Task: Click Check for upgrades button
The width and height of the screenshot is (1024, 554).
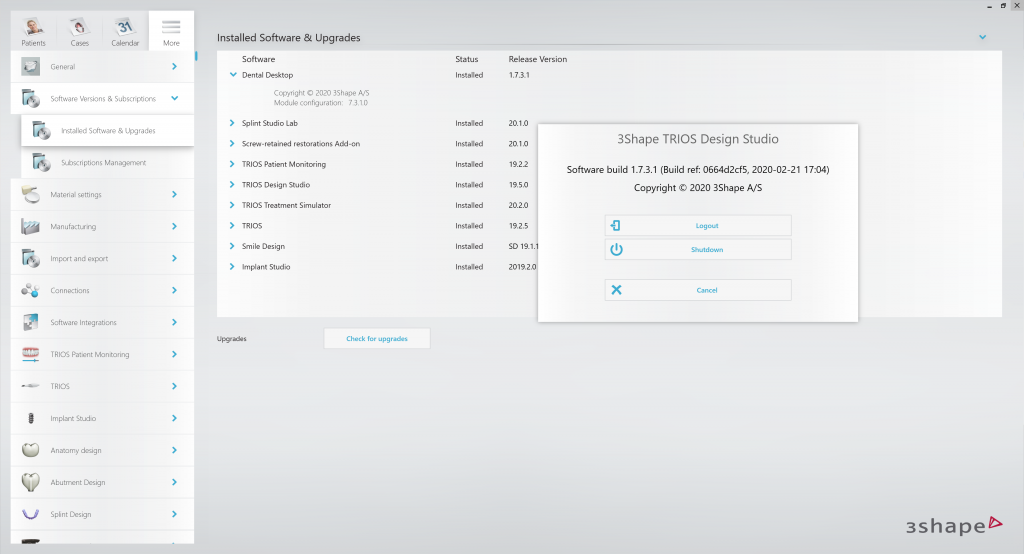Action: [x=377, y=339]
